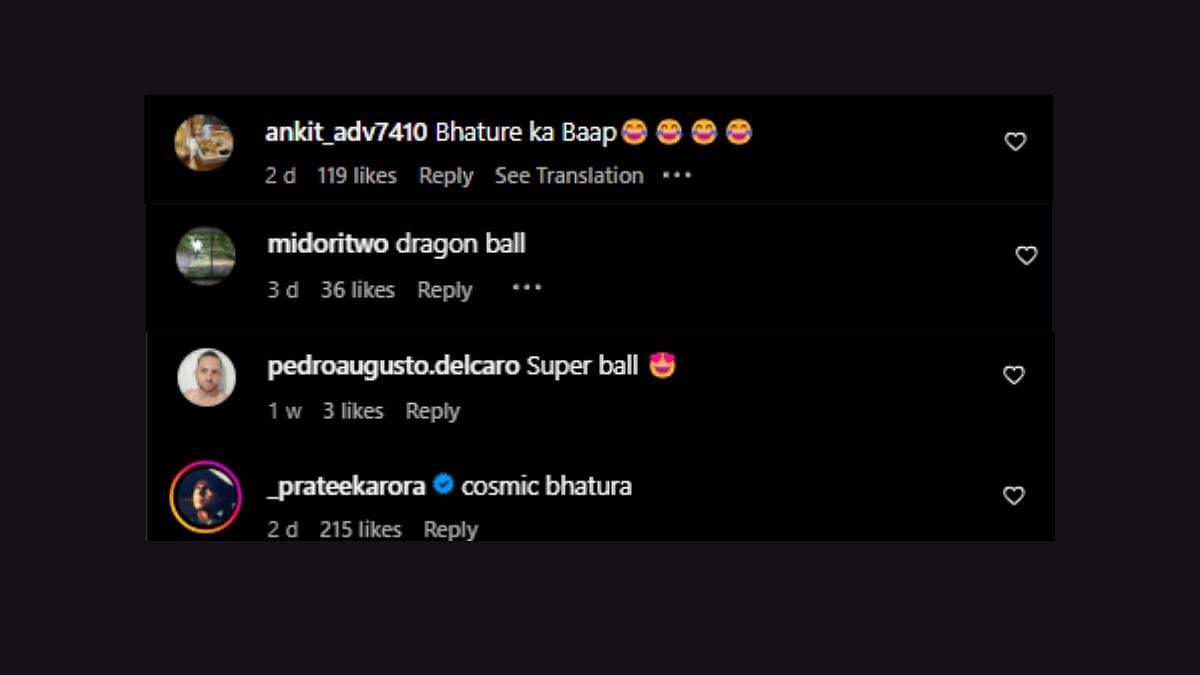Open ankit_adv7410's profile picture

coord(204,142)
